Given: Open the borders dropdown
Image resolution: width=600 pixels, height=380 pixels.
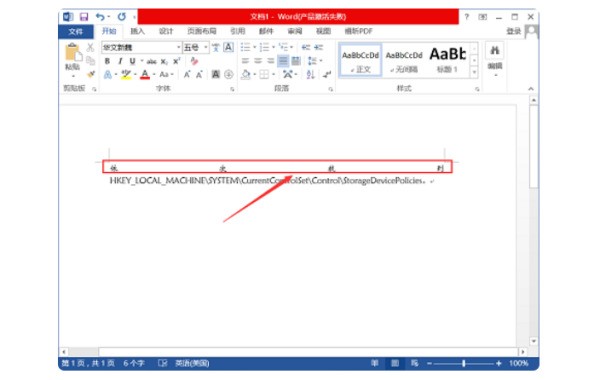Looking at the screenshot, I should click(x=273, y=75).
